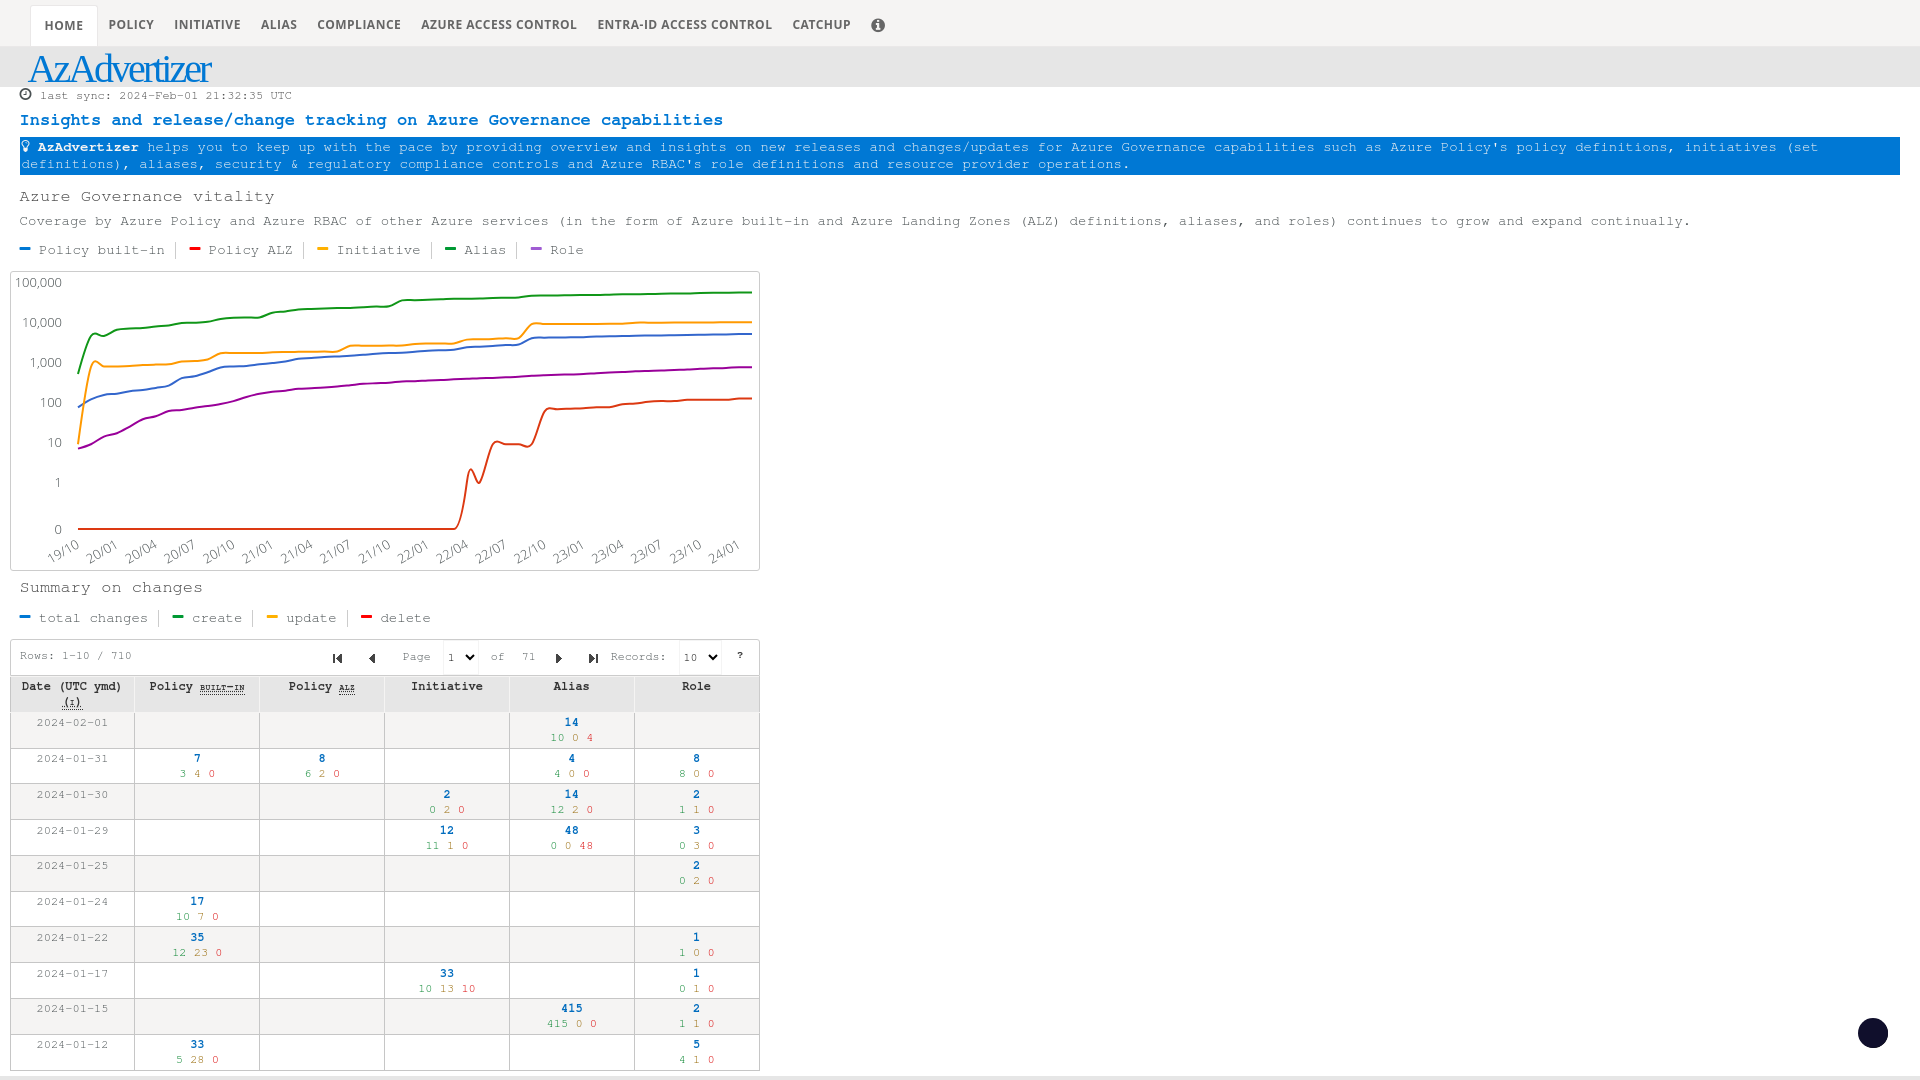
Task: Open the info icon in navigation bar
Action: pyautogui.click(x=878, y=25)
